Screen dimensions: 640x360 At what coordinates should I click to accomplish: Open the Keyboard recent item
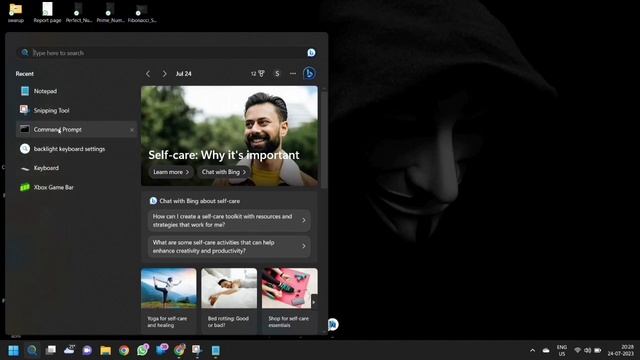tap(76, 168)
